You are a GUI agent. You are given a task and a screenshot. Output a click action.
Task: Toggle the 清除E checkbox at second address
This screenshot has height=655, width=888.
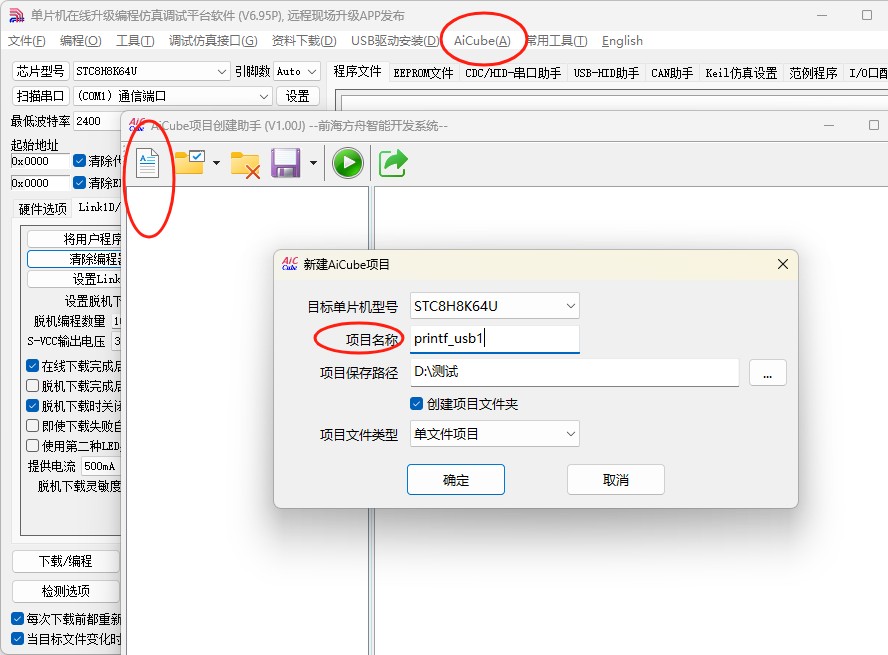click(x=79, y=183)
